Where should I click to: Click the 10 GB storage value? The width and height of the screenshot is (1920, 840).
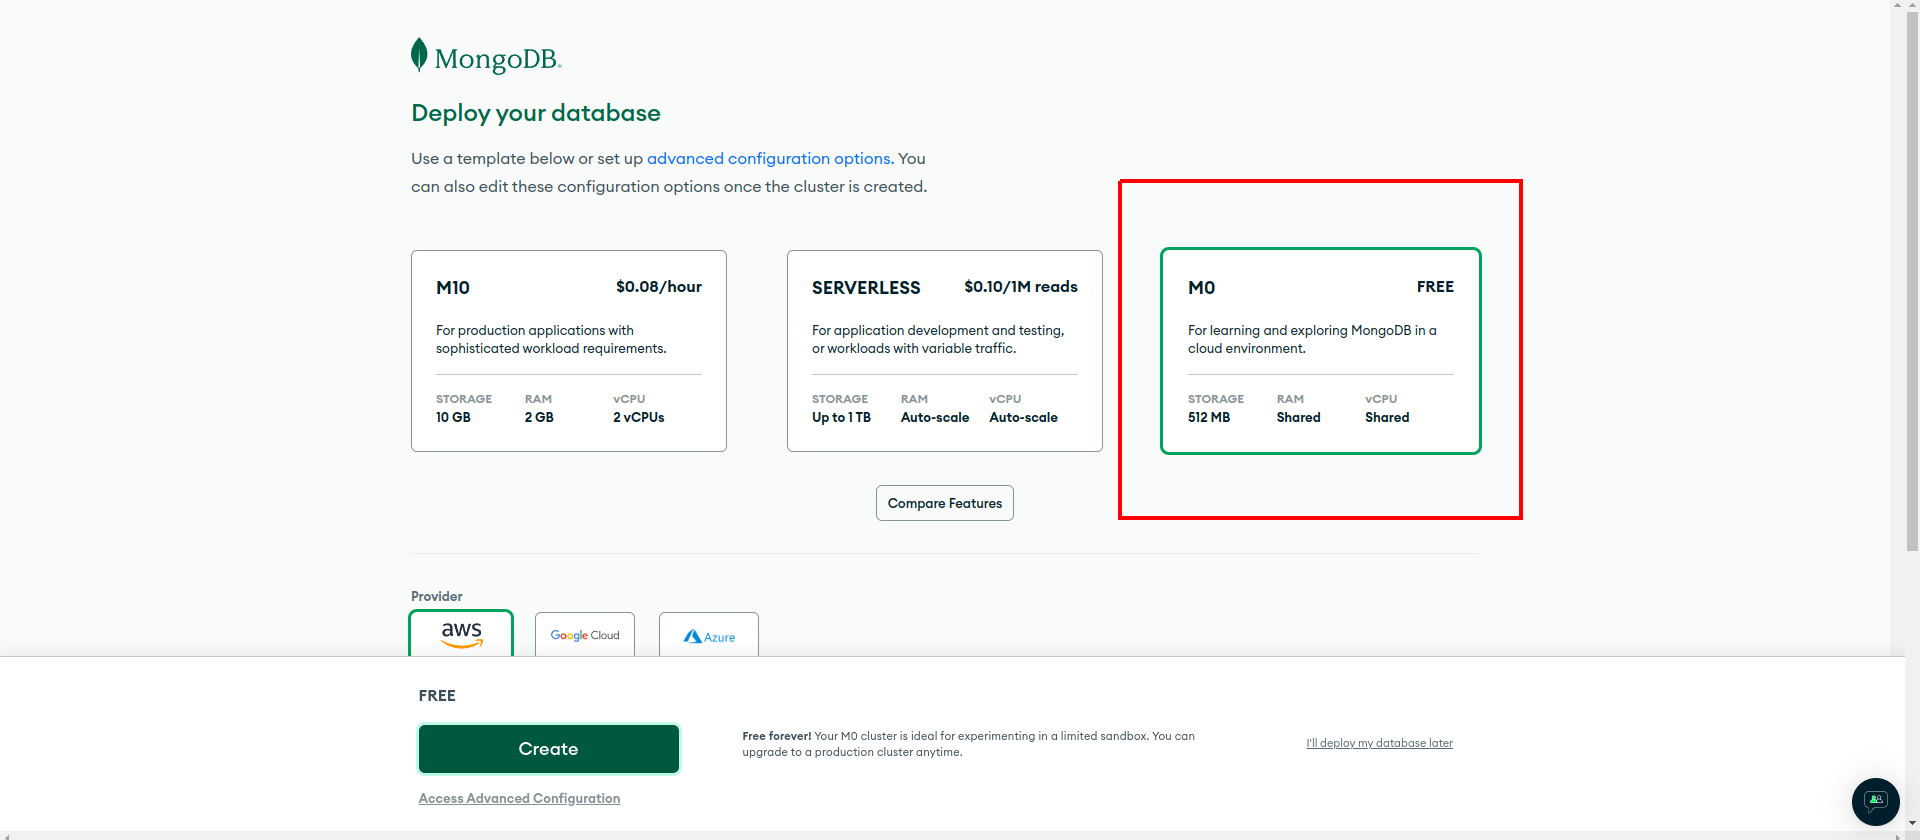453,417
